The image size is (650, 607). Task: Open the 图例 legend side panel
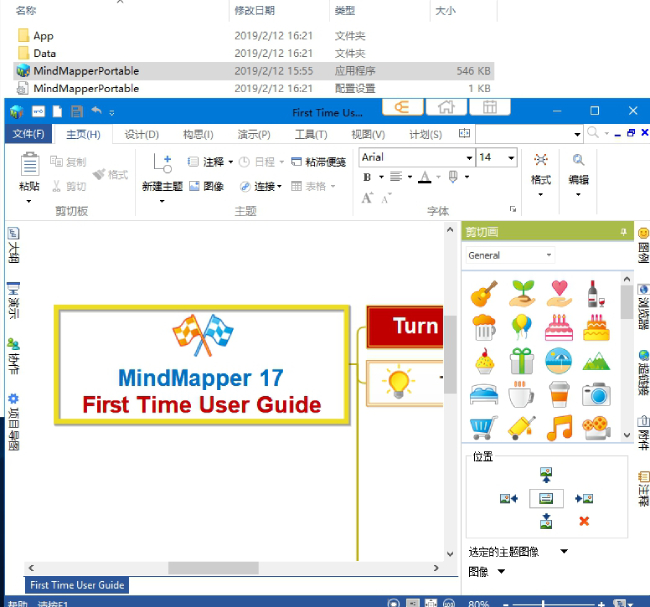point(643,245)
